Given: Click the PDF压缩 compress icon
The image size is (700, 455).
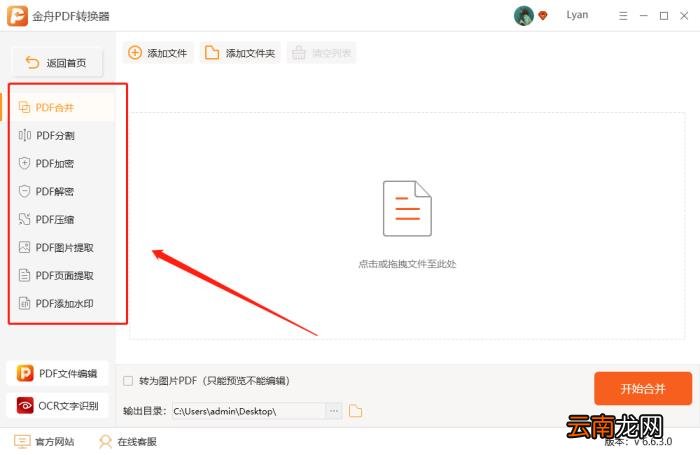Looking at the screenshot, I should [25, 219].
